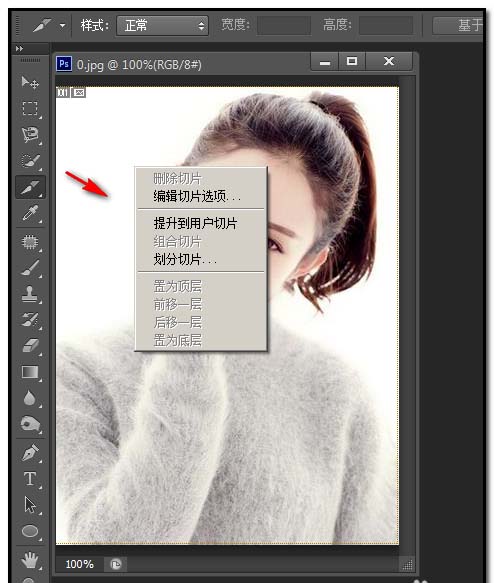Select the Rectangular Marquee tool
This screenshot has width=494, height=583.
(30, 109)
